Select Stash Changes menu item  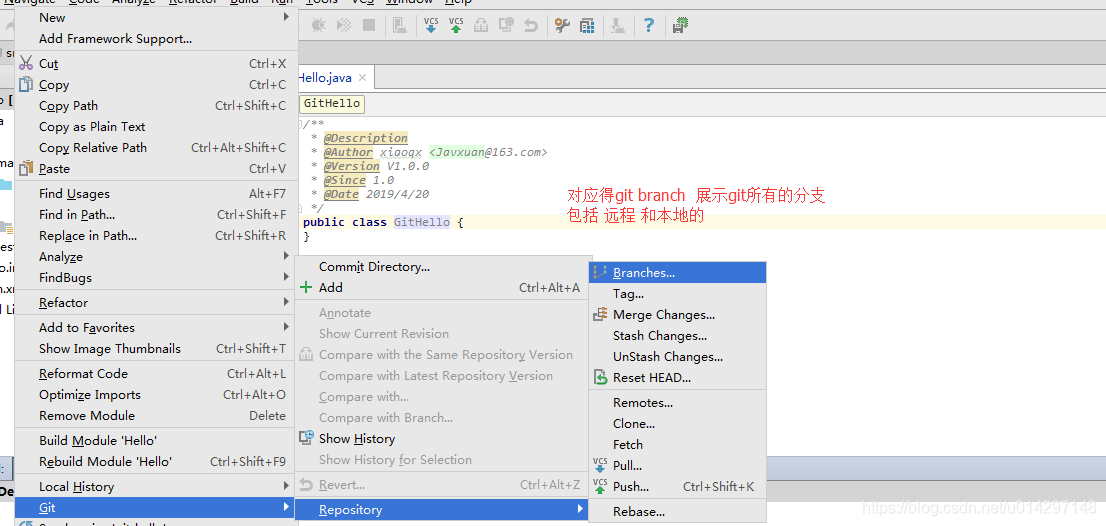677,336
